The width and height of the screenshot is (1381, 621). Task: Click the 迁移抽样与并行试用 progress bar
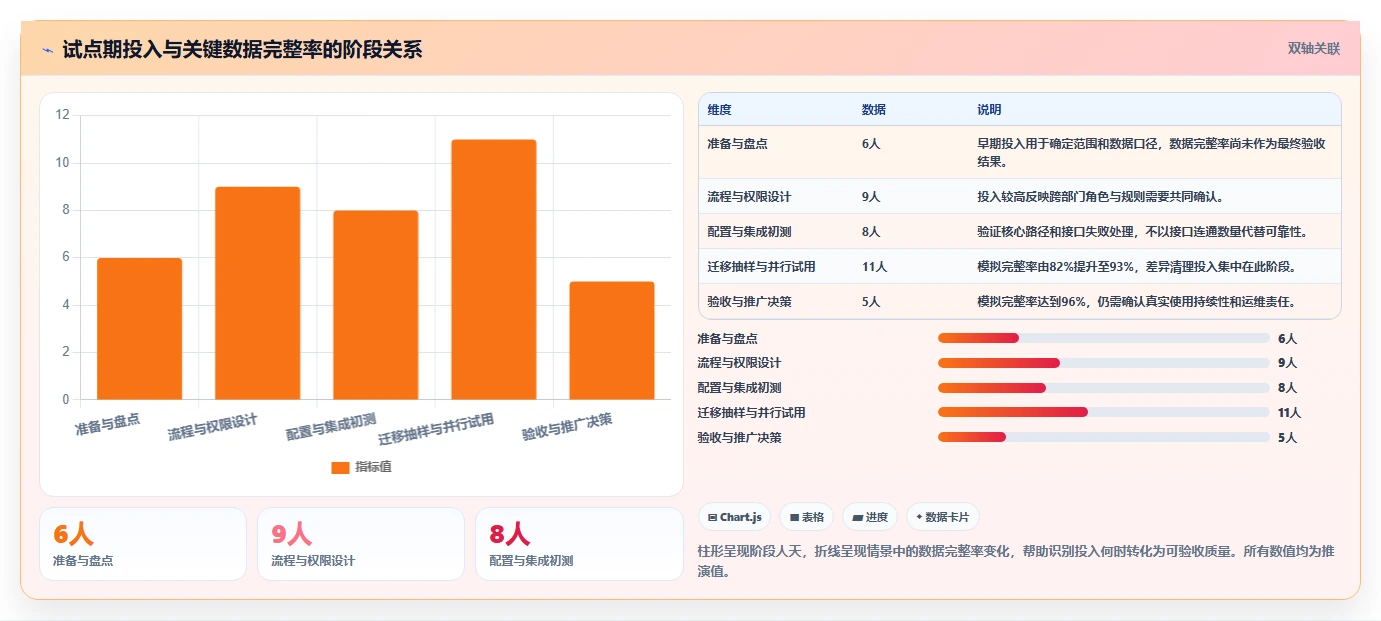click(x=1104, y=412)
